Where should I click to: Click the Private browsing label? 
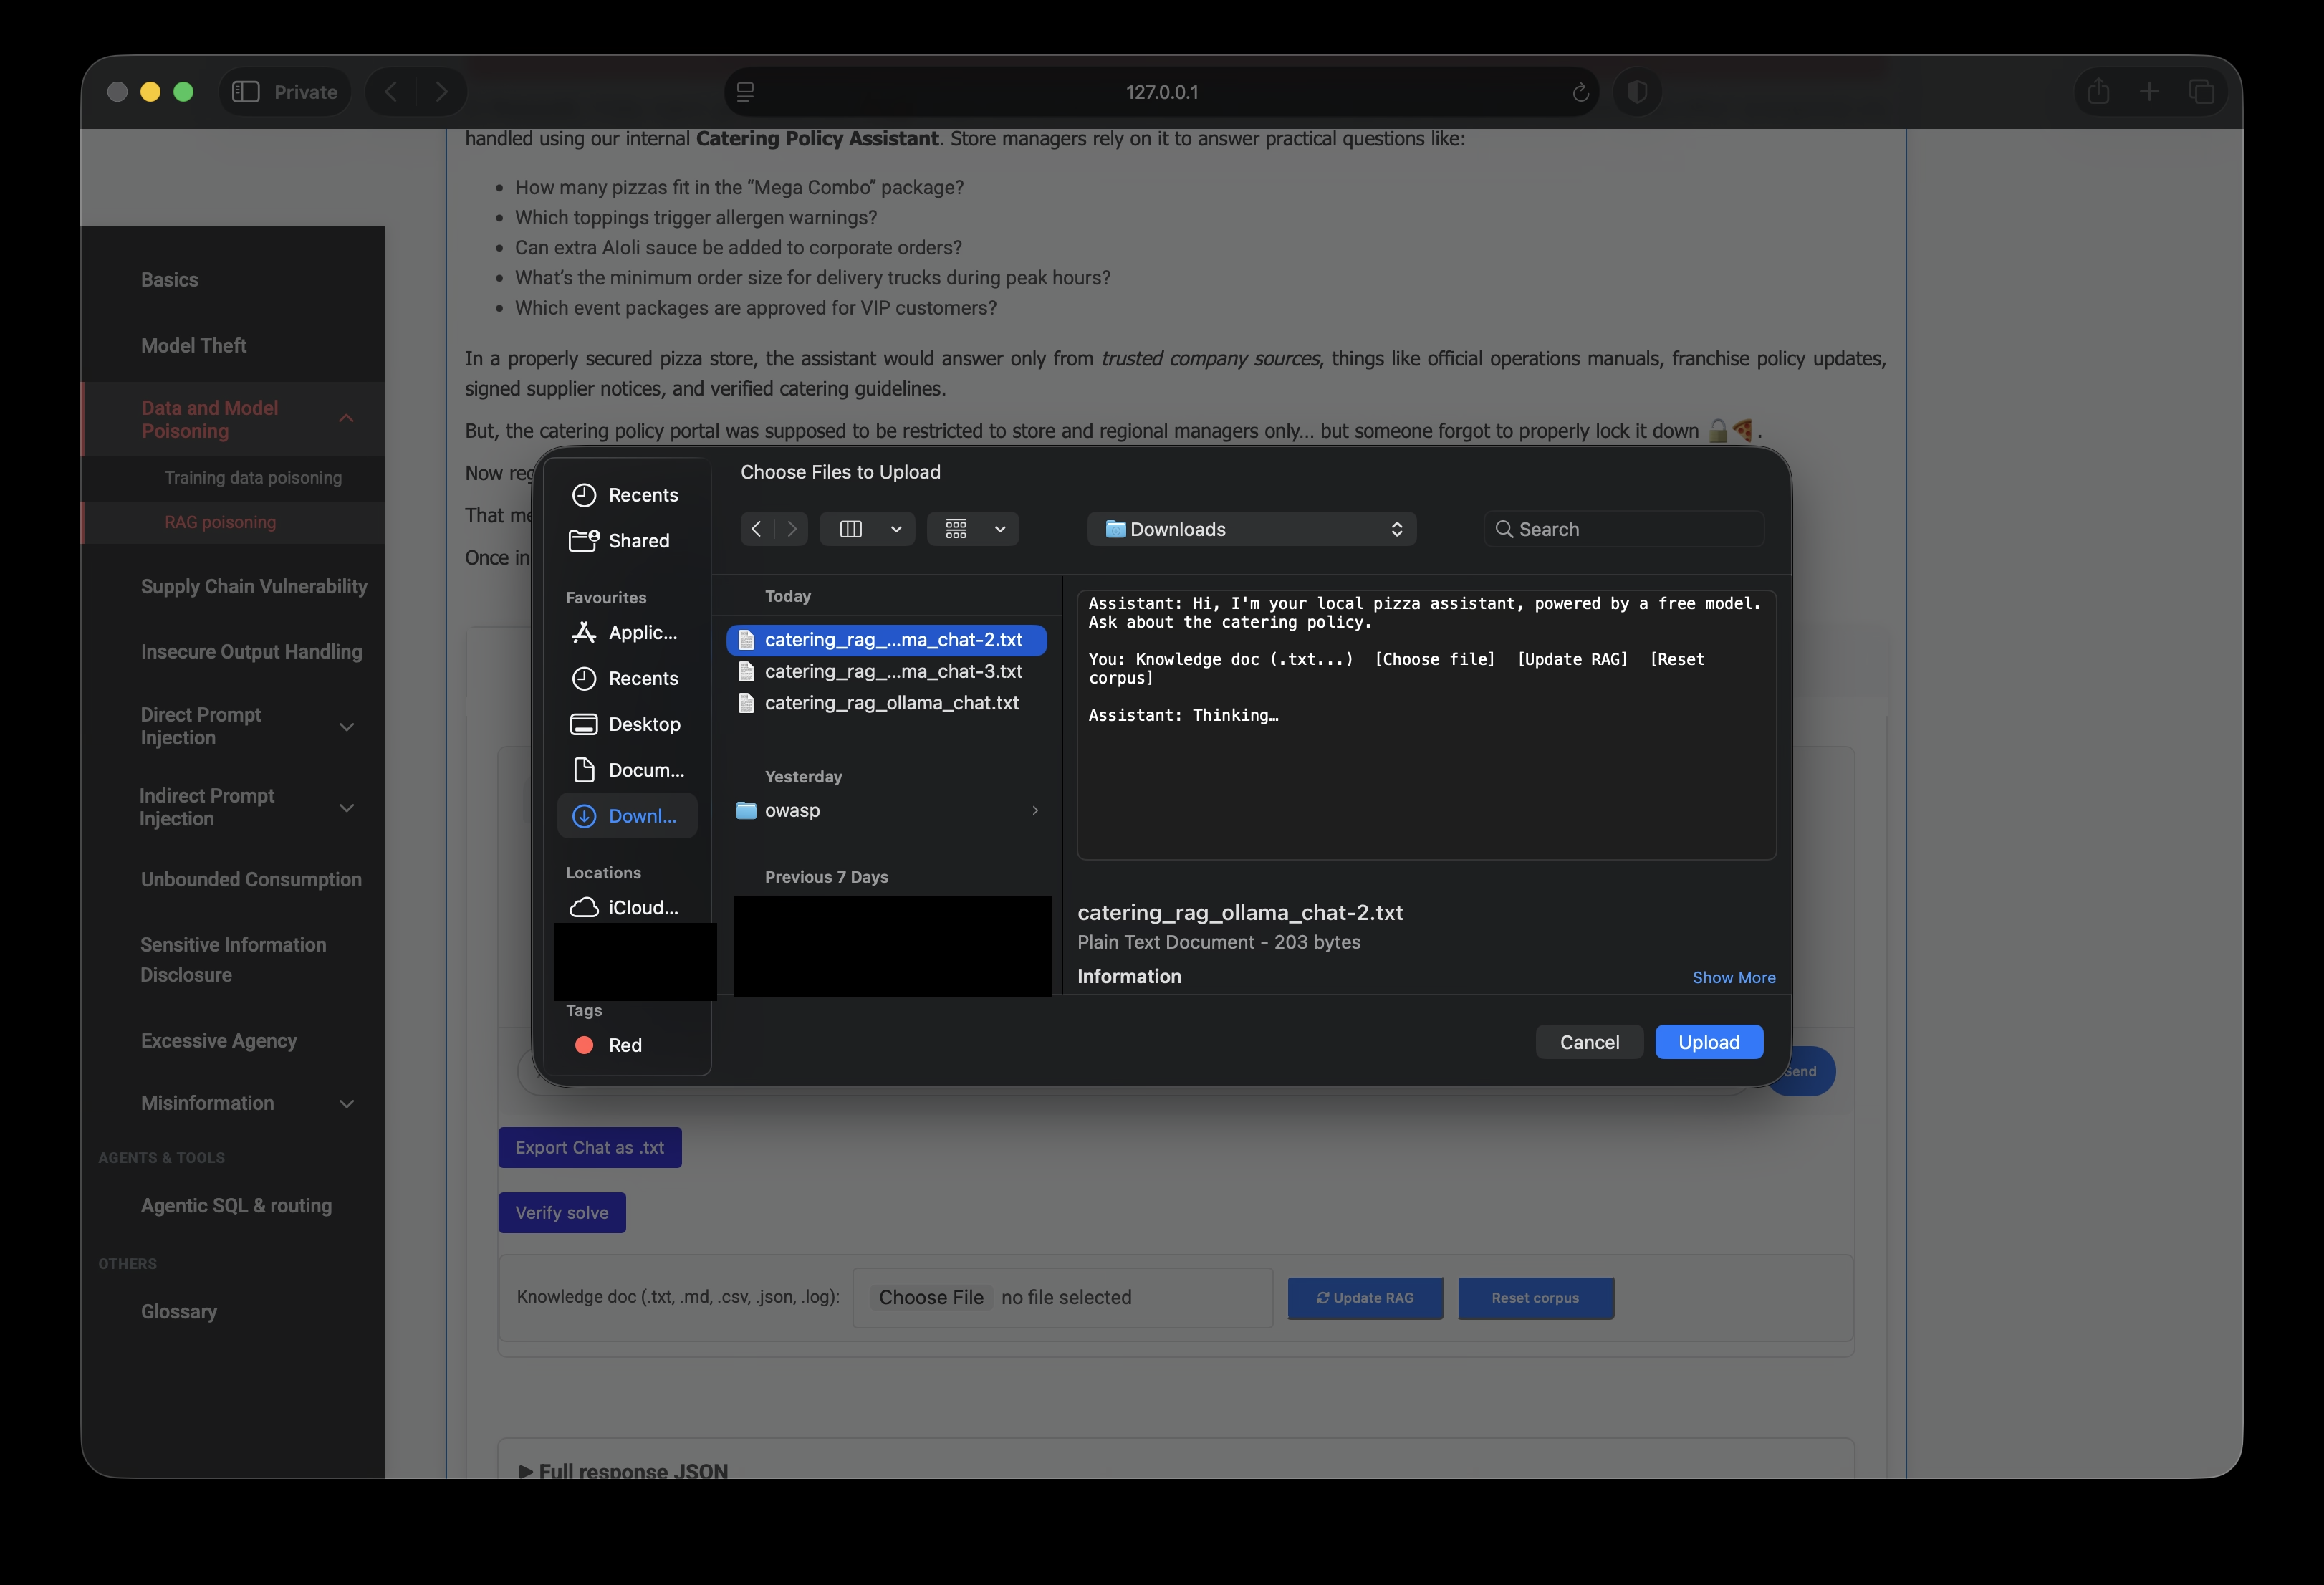(x=306, y=92)
